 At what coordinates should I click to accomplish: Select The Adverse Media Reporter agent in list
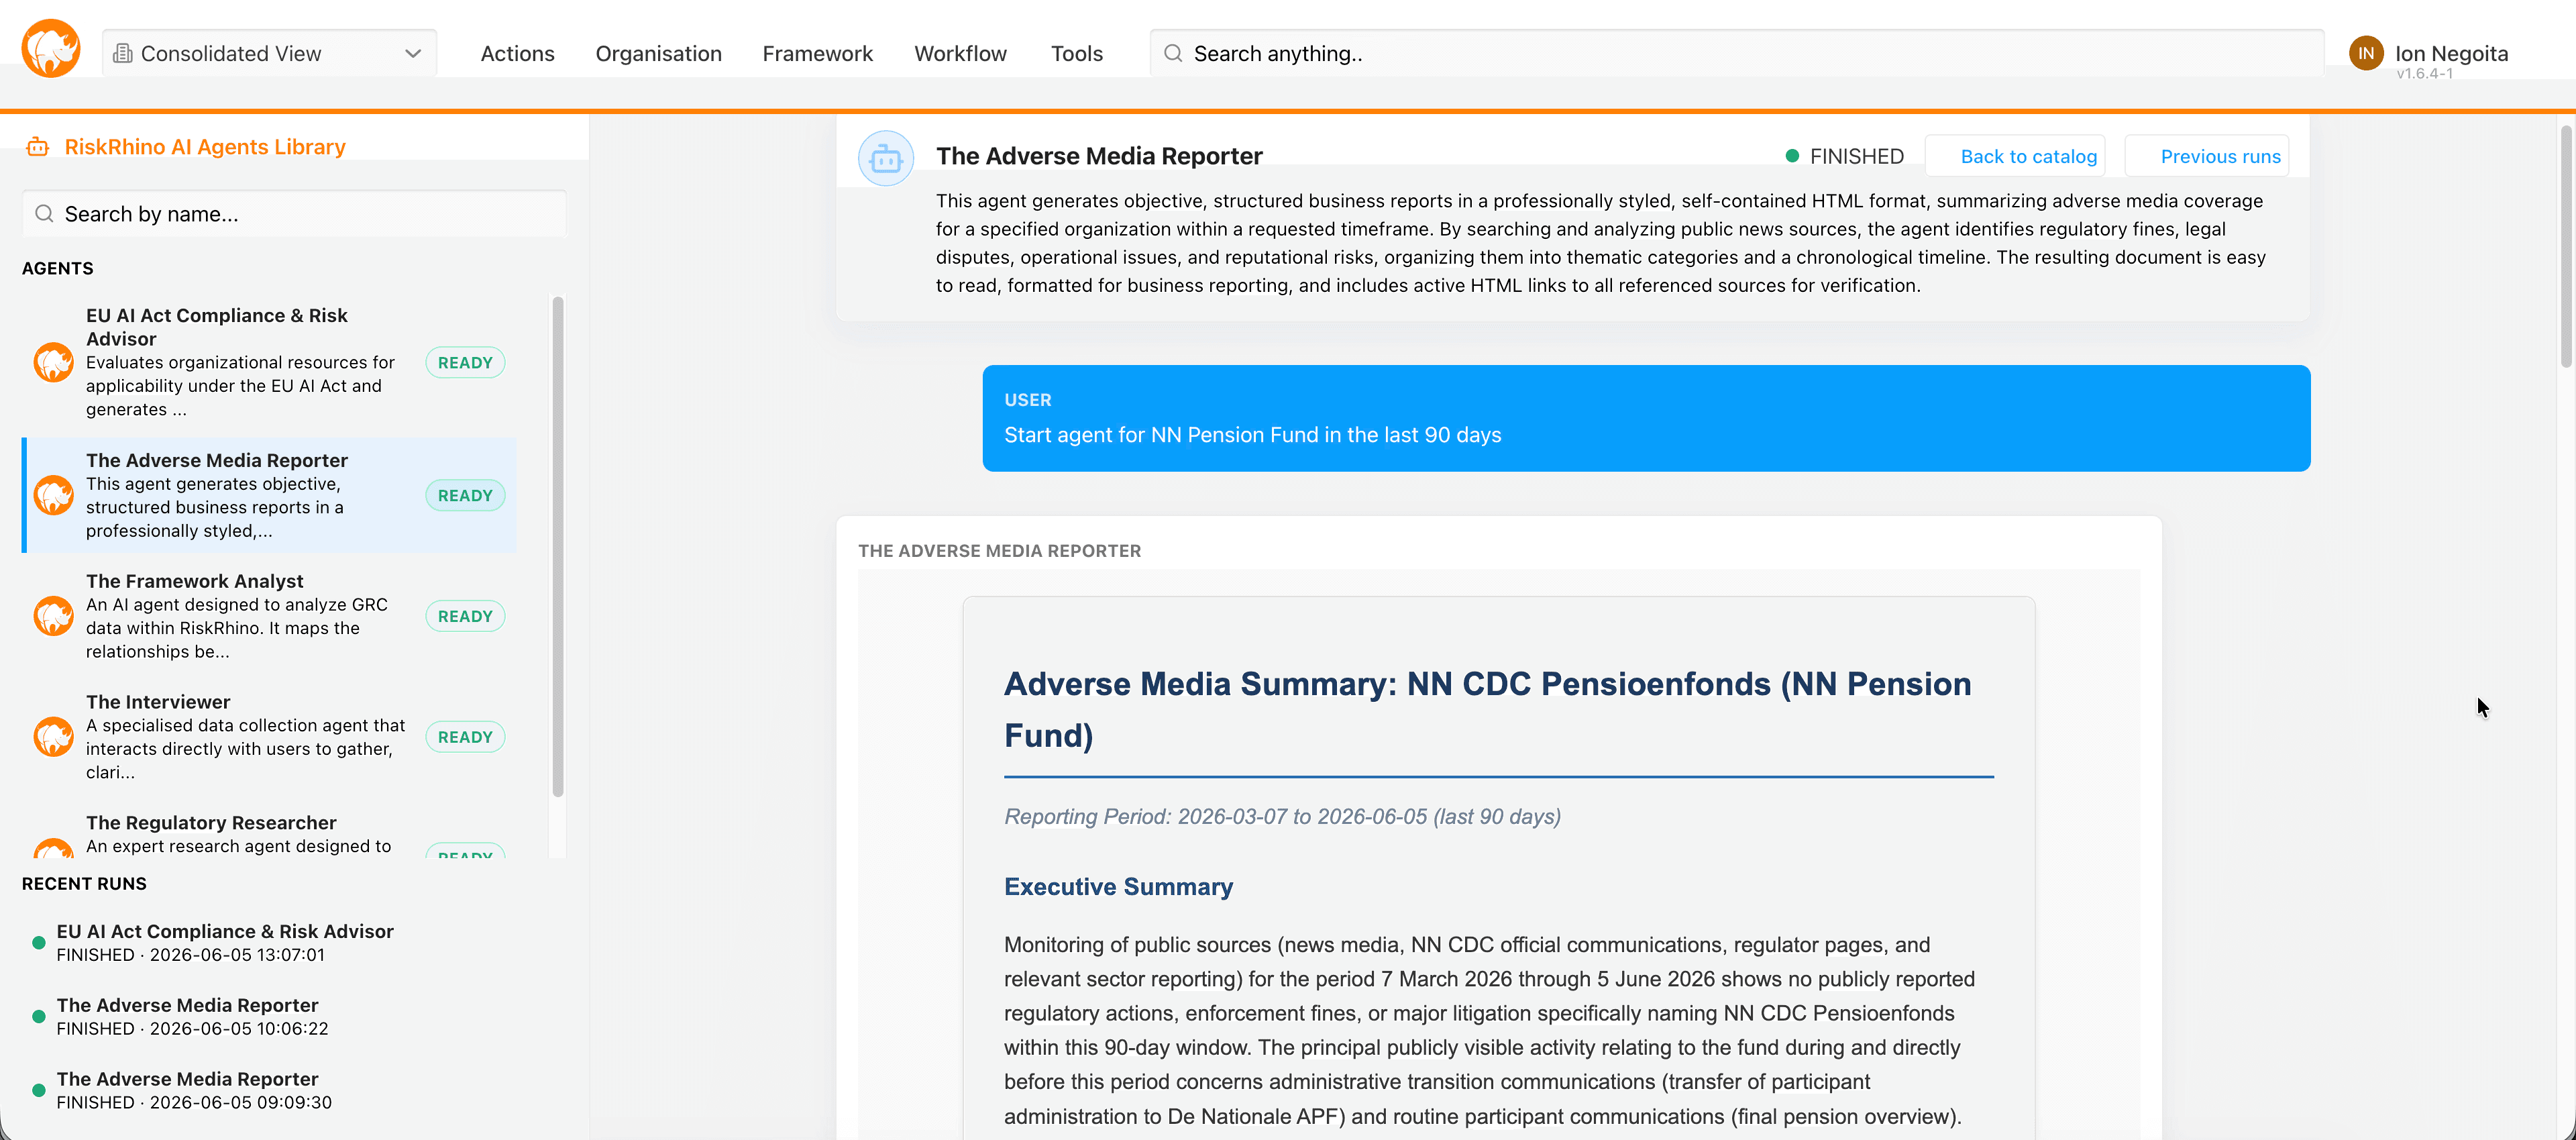pyautogui.click(x=269, y=495)
